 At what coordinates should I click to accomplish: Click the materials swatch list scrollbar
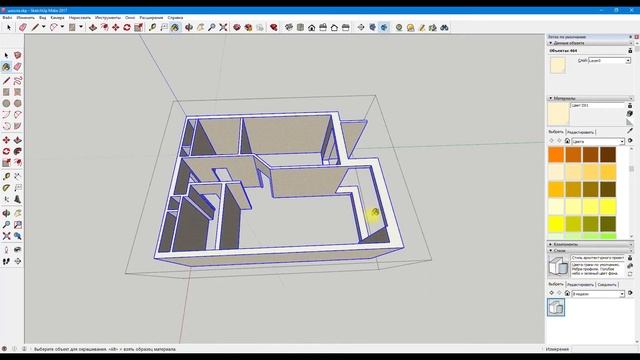point(631,192)
